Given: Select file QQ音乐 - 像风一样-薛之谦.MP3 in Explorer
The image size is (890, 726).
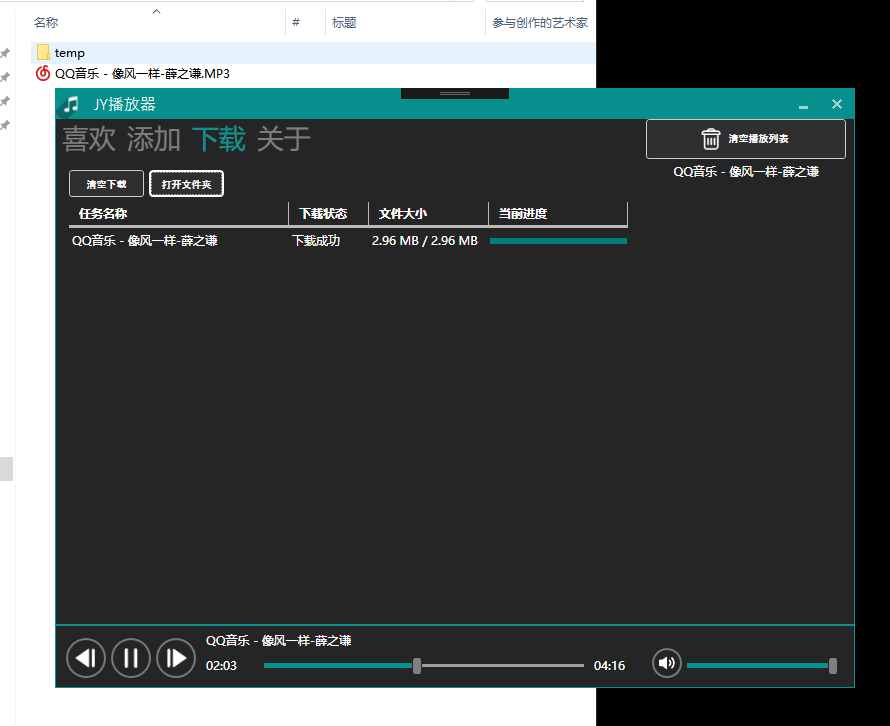Looking at the screenshot, I should pyautogui.click(x=142, y=73).
